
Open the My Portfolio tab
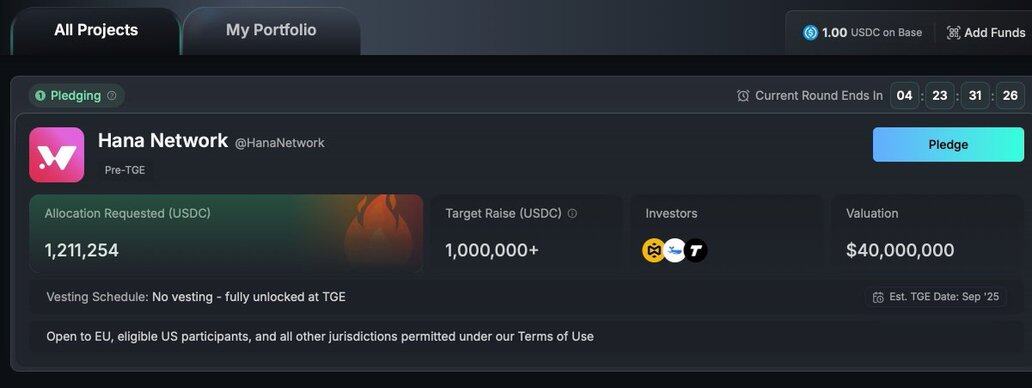[x=271, y=31]
